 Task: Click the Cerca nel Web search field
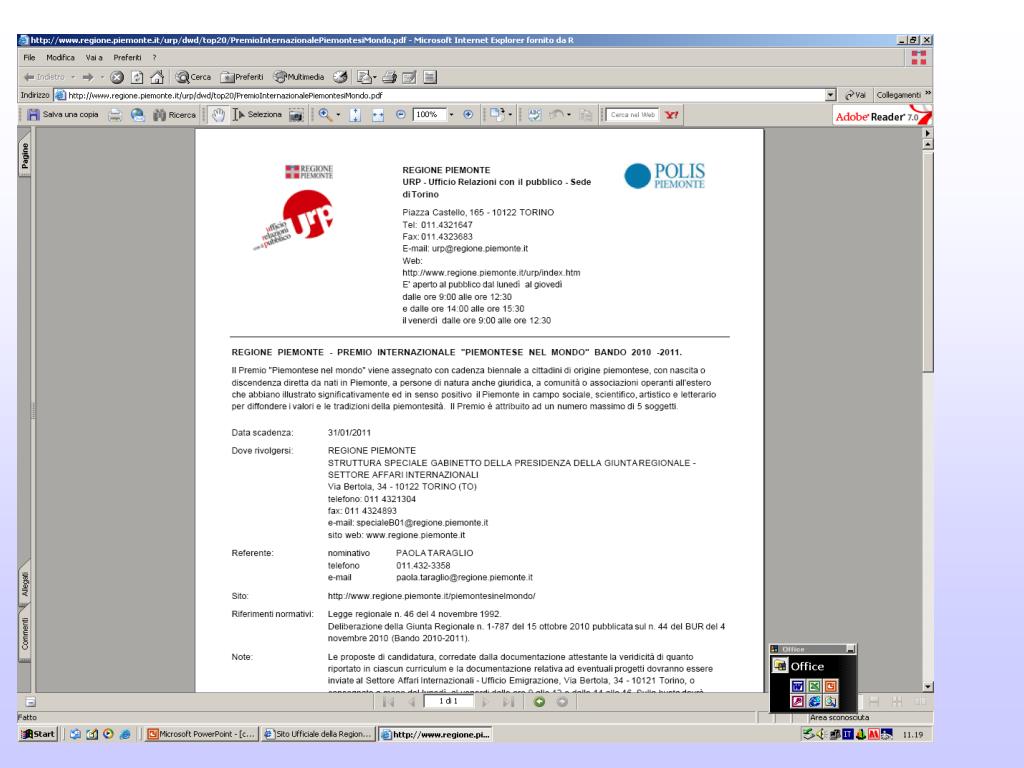[632, 115]
